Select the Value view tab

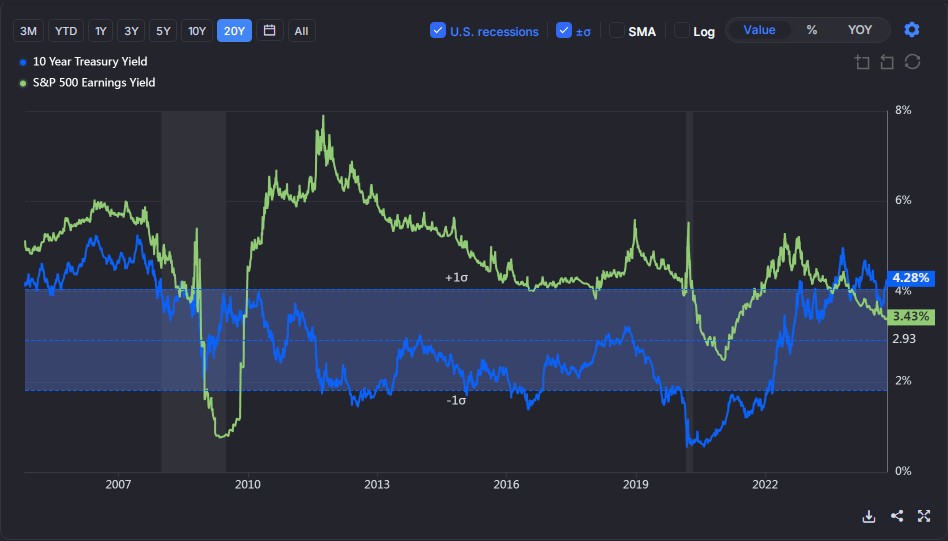(x=759, y=30)
